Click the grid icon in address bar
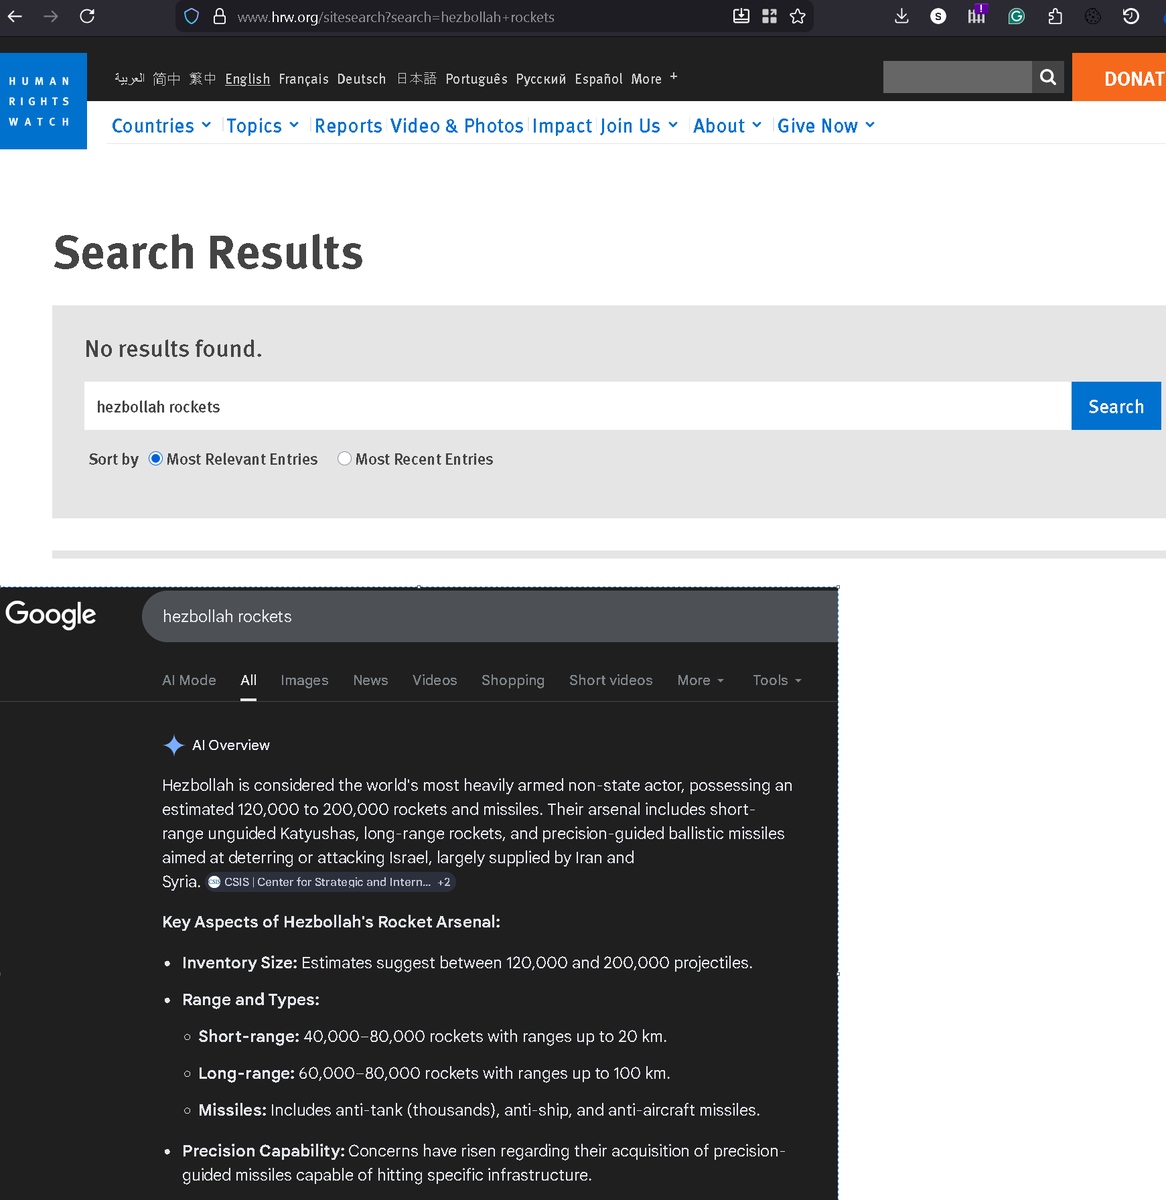The height and width of the screenshot is (1200, 1166). pos(769,16)
